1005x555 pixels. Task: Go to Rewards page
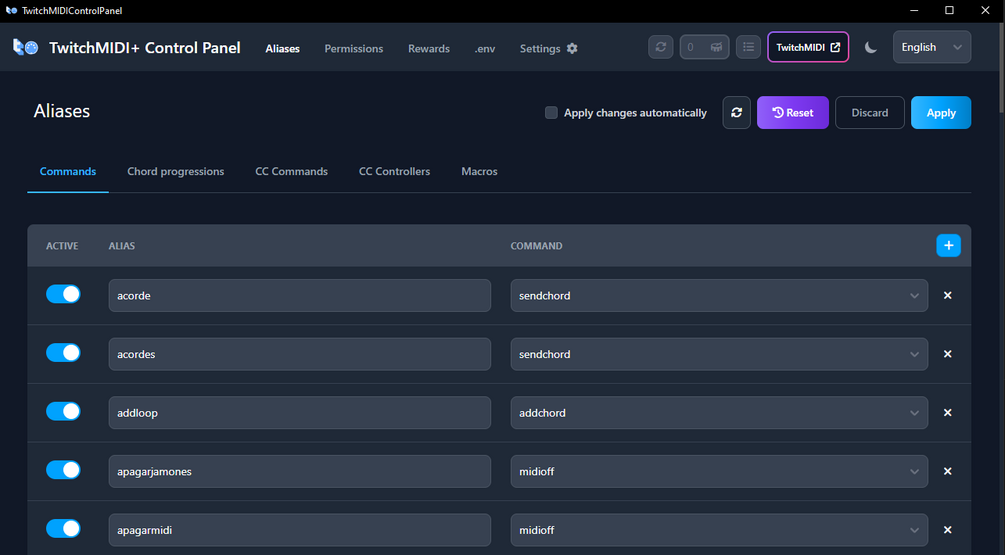tap(429, 49)
